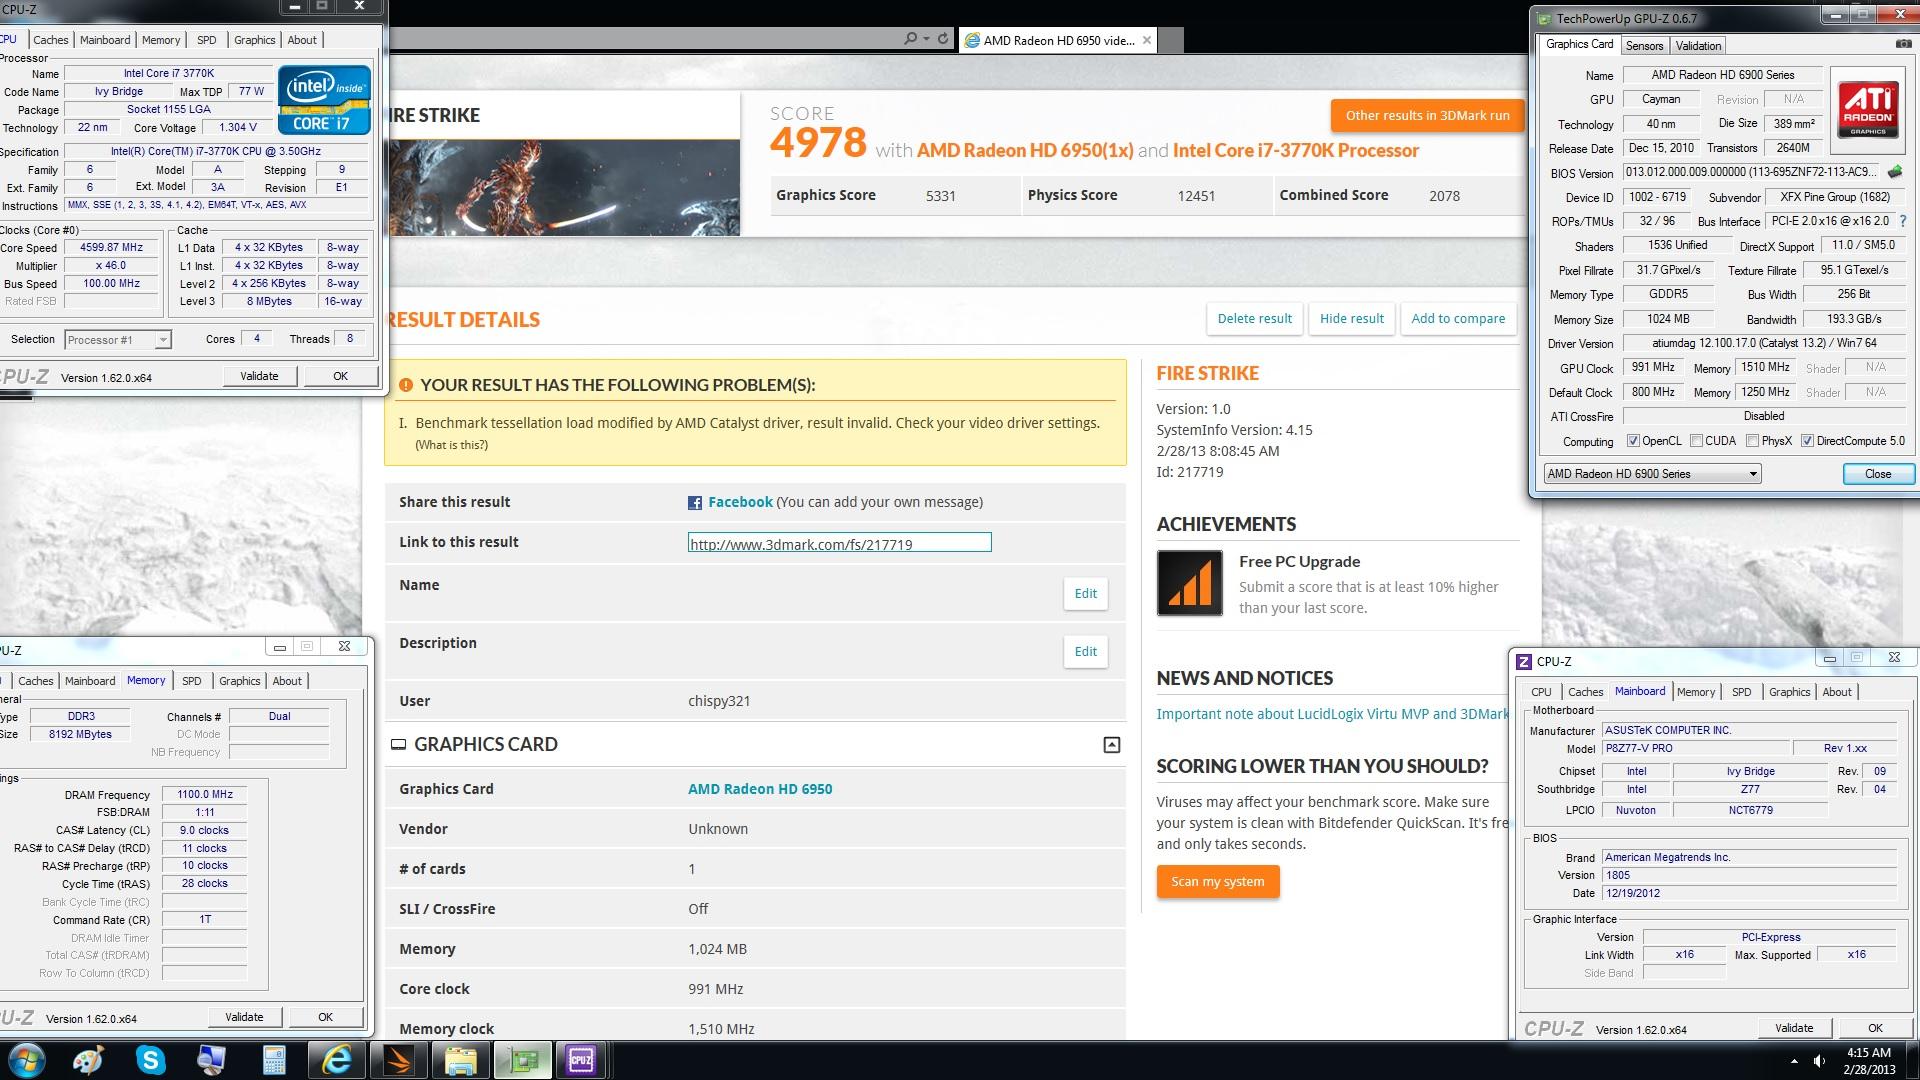Click the Fire Strike thumbnail image
This screenshot has height=1080, width=1920.
point(564,188)
